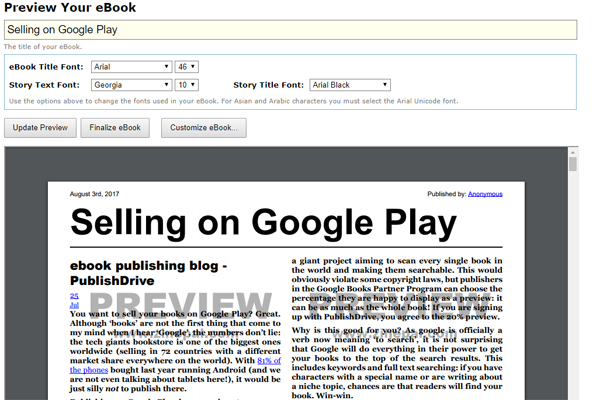
Task: Open the eBook Title Font dropdown (Arial)
Action: [131, 67]
